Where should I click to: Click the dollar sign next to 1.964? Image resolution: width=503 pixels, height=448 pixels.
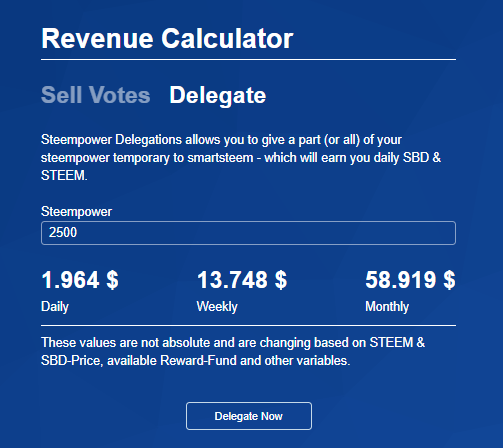coord(112,280)
